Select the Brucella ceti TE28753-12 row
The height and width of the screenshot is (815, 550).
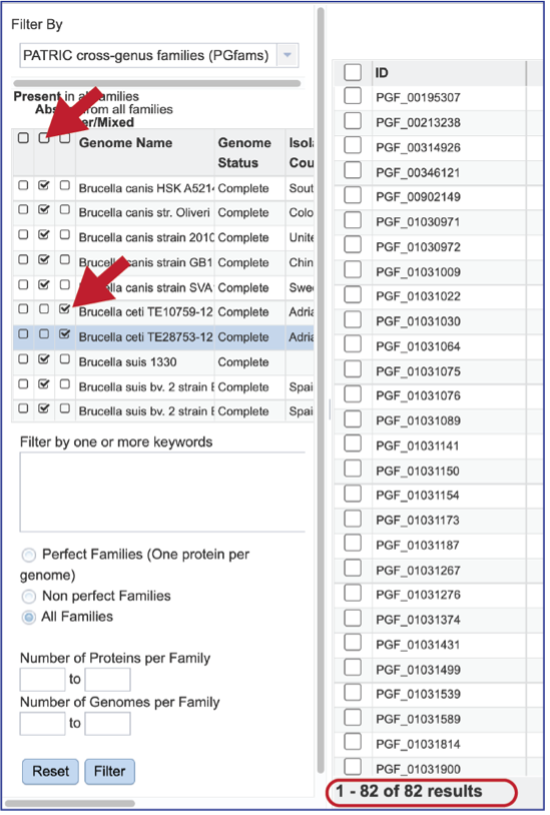point(163,337)
